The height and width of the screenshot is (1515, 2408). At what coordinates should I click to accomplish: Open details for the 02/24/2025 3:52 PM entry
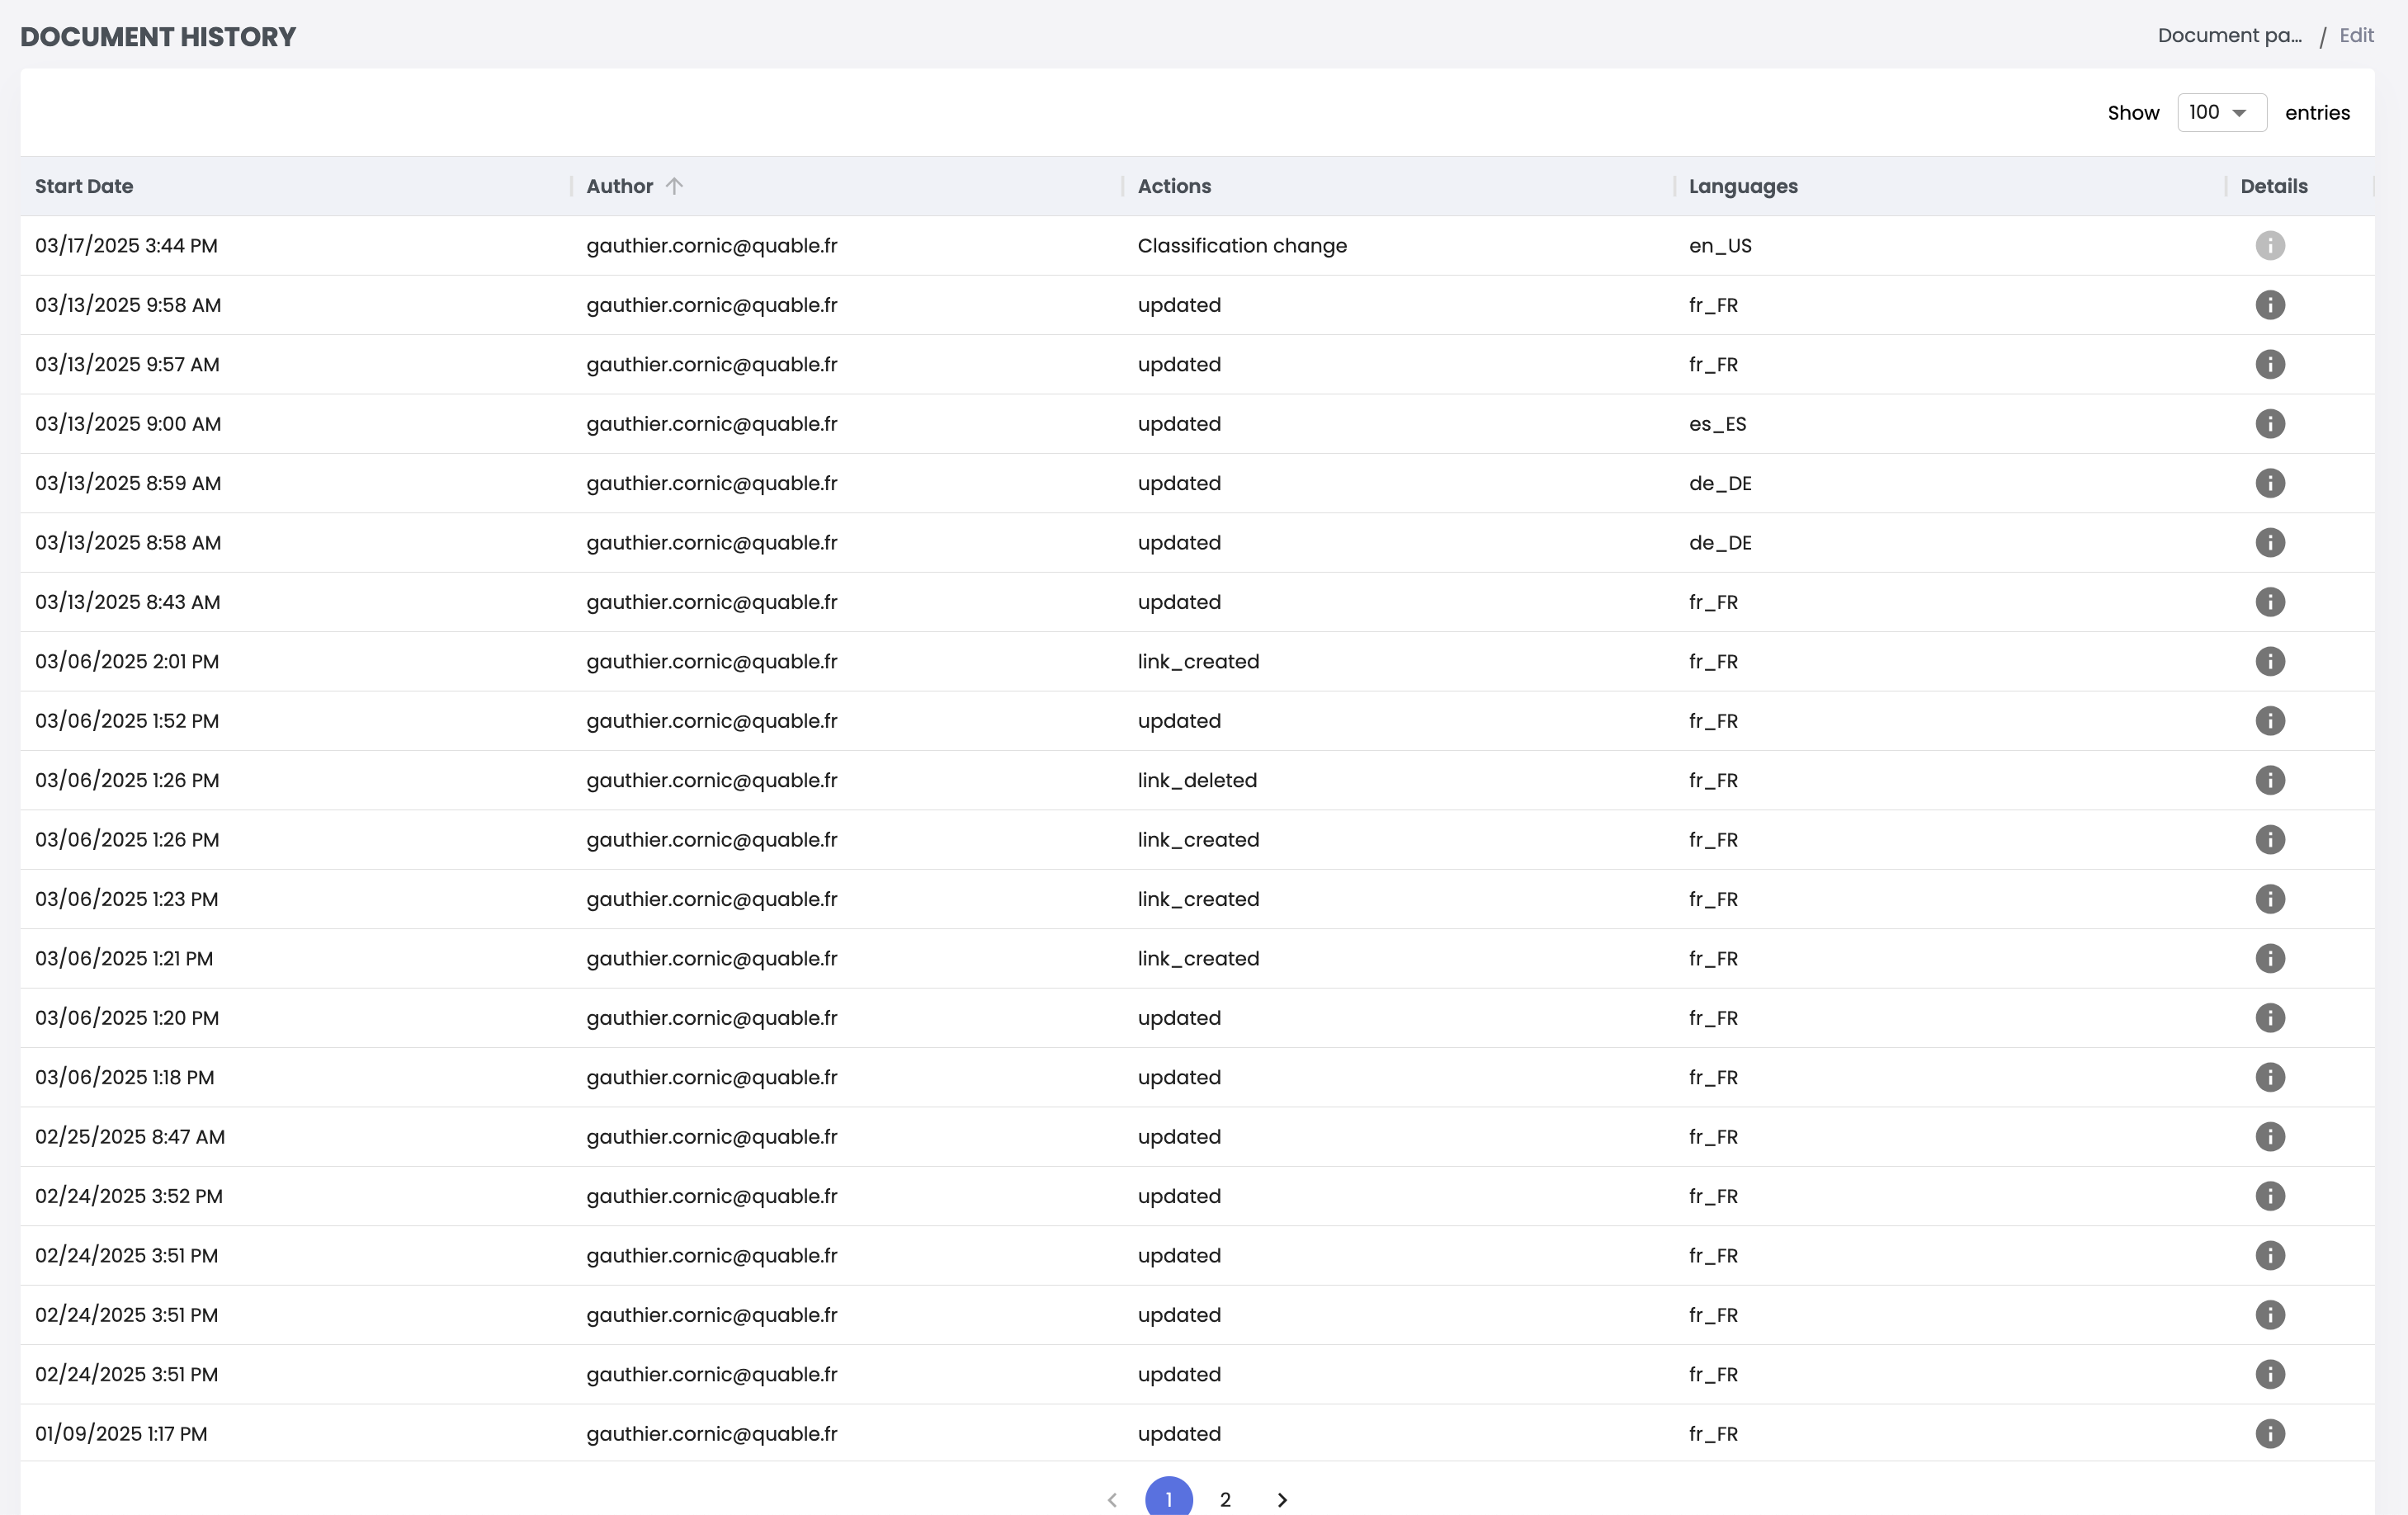[2269, 1196]
